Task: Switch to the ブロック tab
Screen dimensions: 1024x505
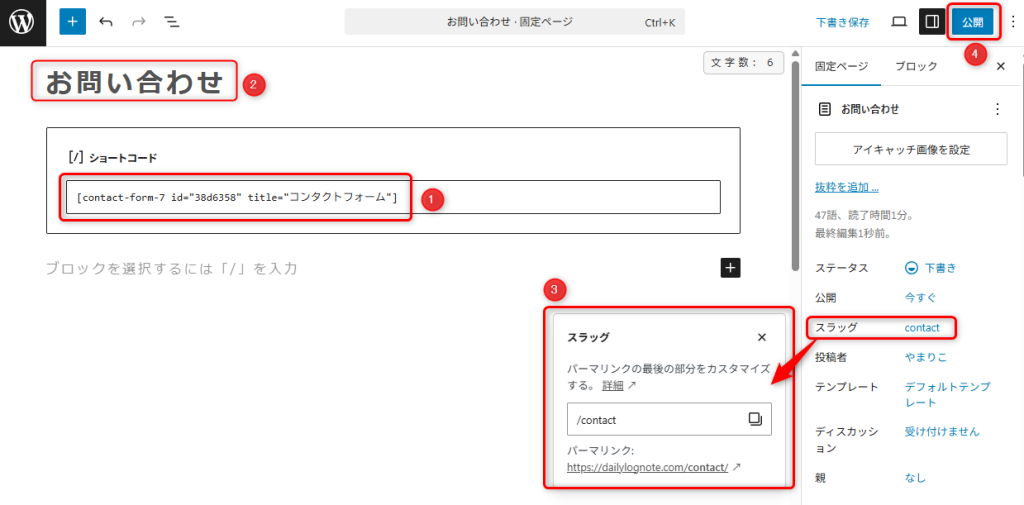Action: click(916, 66)
